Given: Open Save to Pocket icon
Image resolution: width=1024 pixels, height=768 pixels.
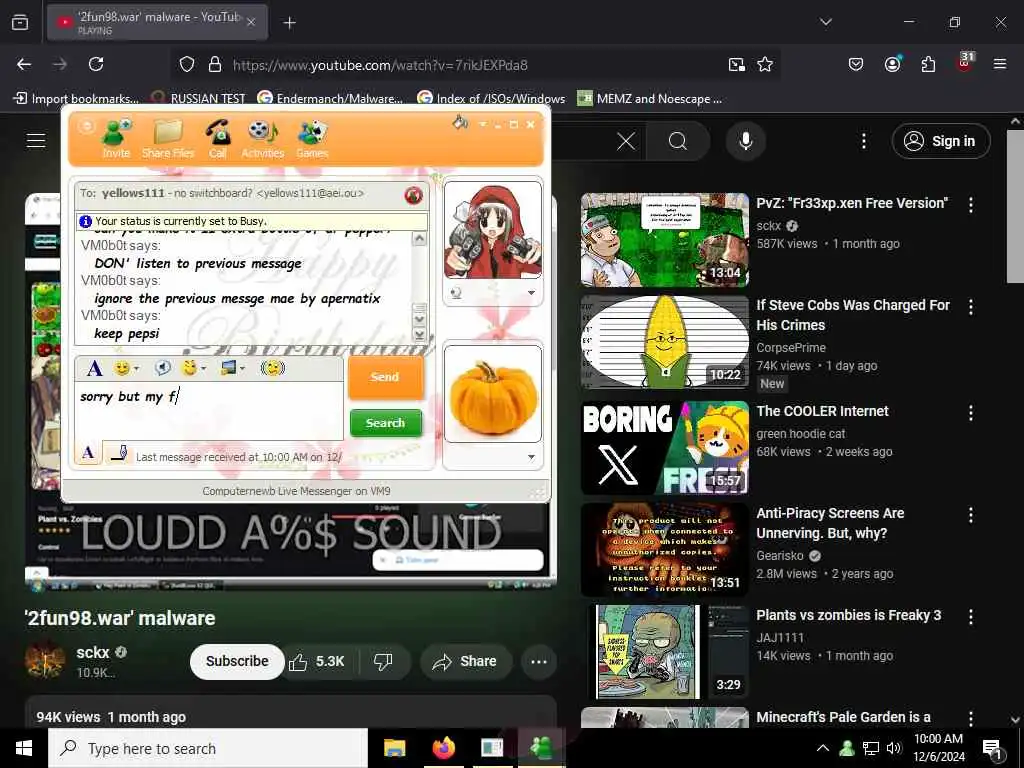Looking at the screenshot, I should (856, 64).
